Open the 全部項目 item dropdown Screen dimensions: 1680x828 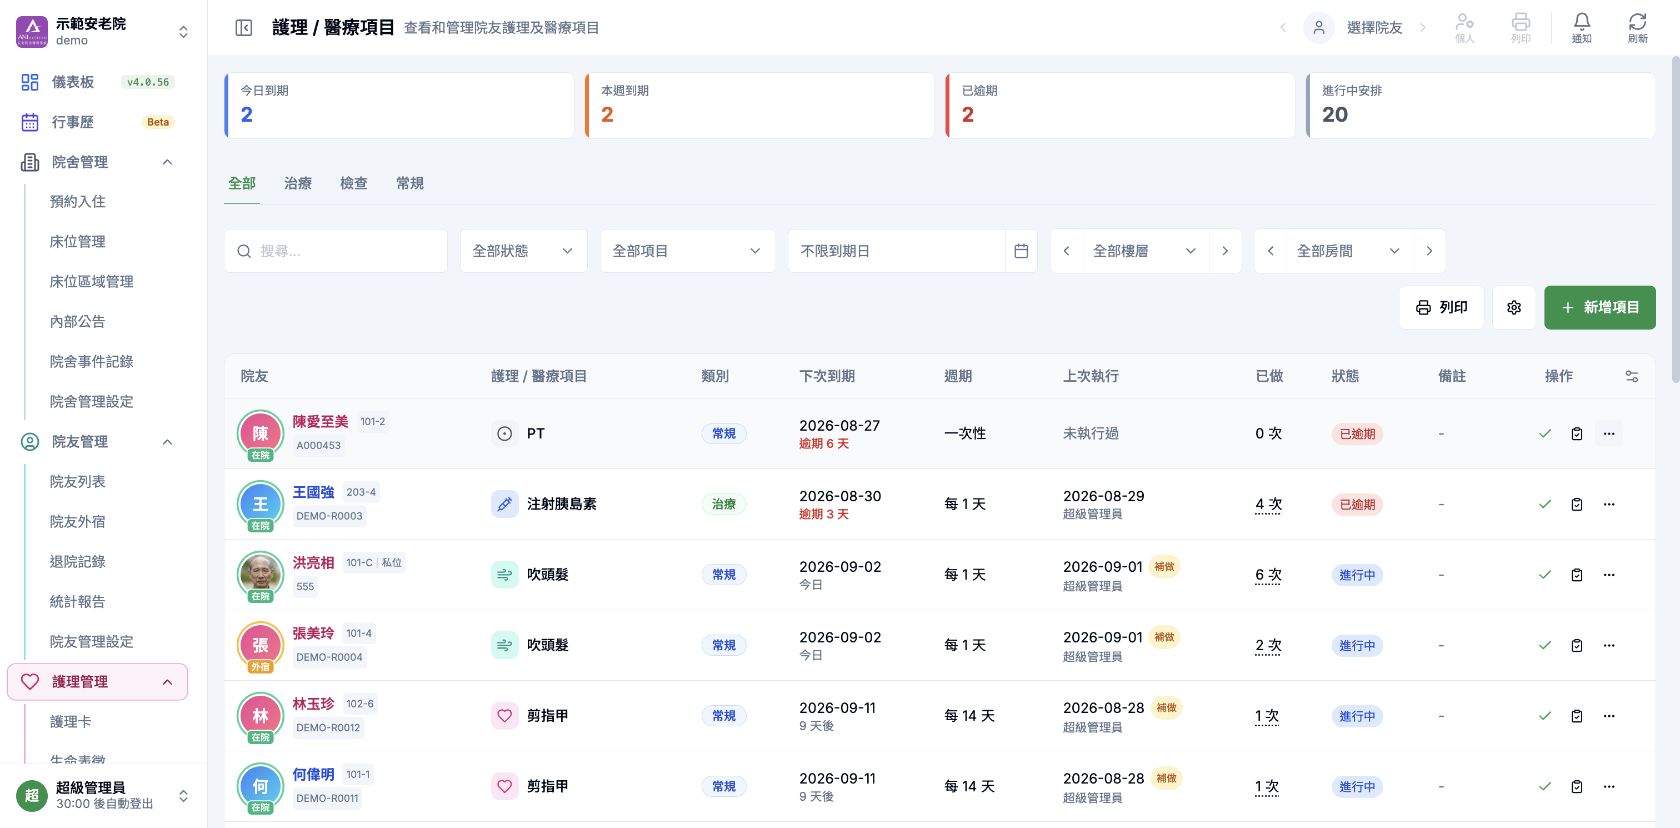pos(687,251)
